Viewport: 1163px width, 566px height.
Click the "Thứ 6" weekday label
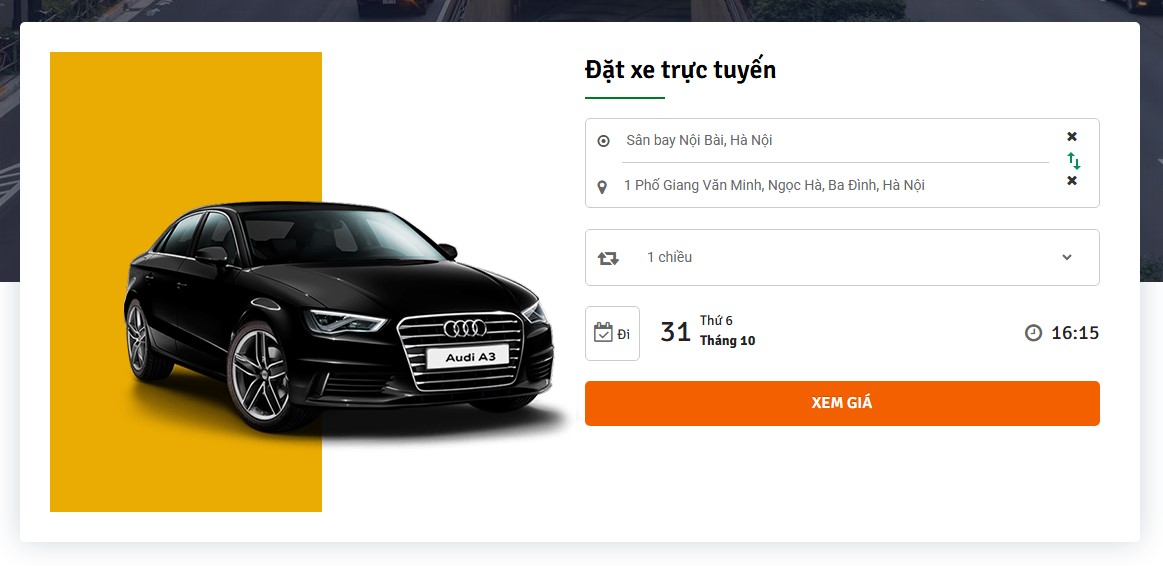click(716, 321)
